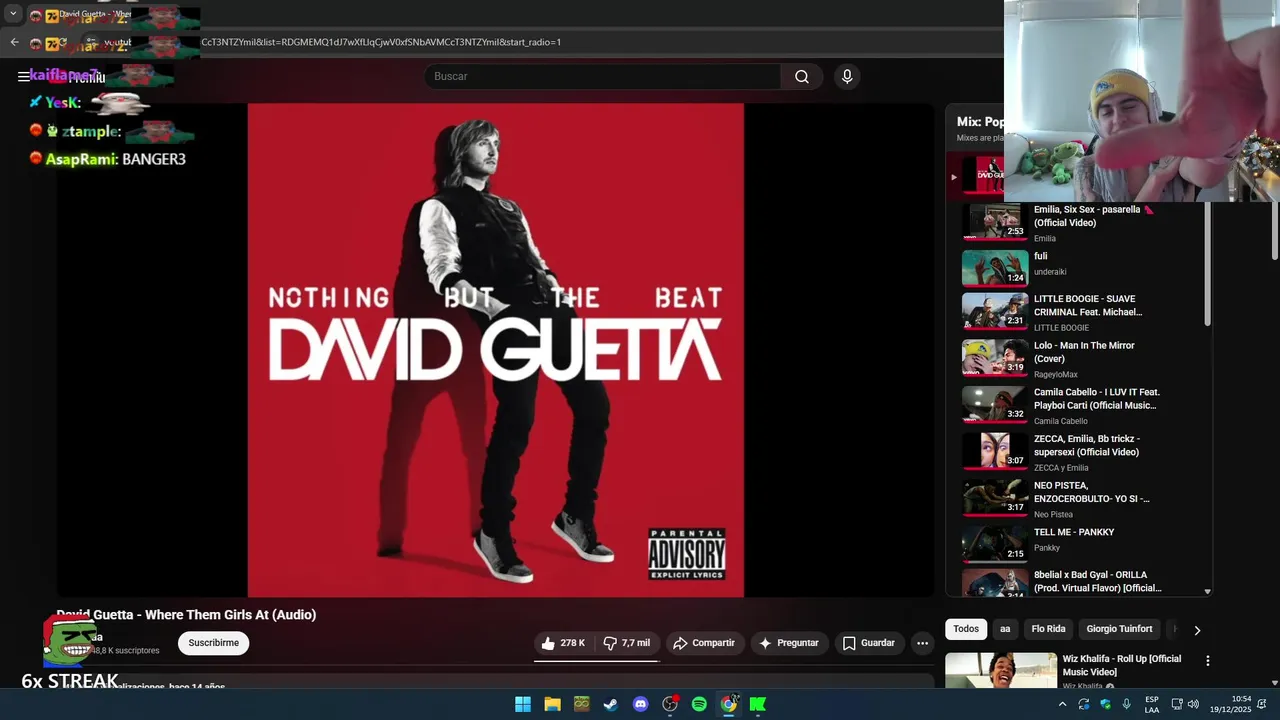The height and width of the screenshot is (720, 1280).
Task: Click the like/dislike ratio bar
Action: (596, 661)
